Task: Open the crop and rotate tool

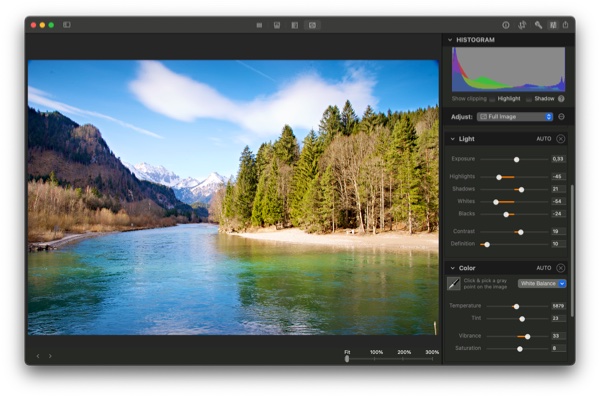Action: point(522,25)
